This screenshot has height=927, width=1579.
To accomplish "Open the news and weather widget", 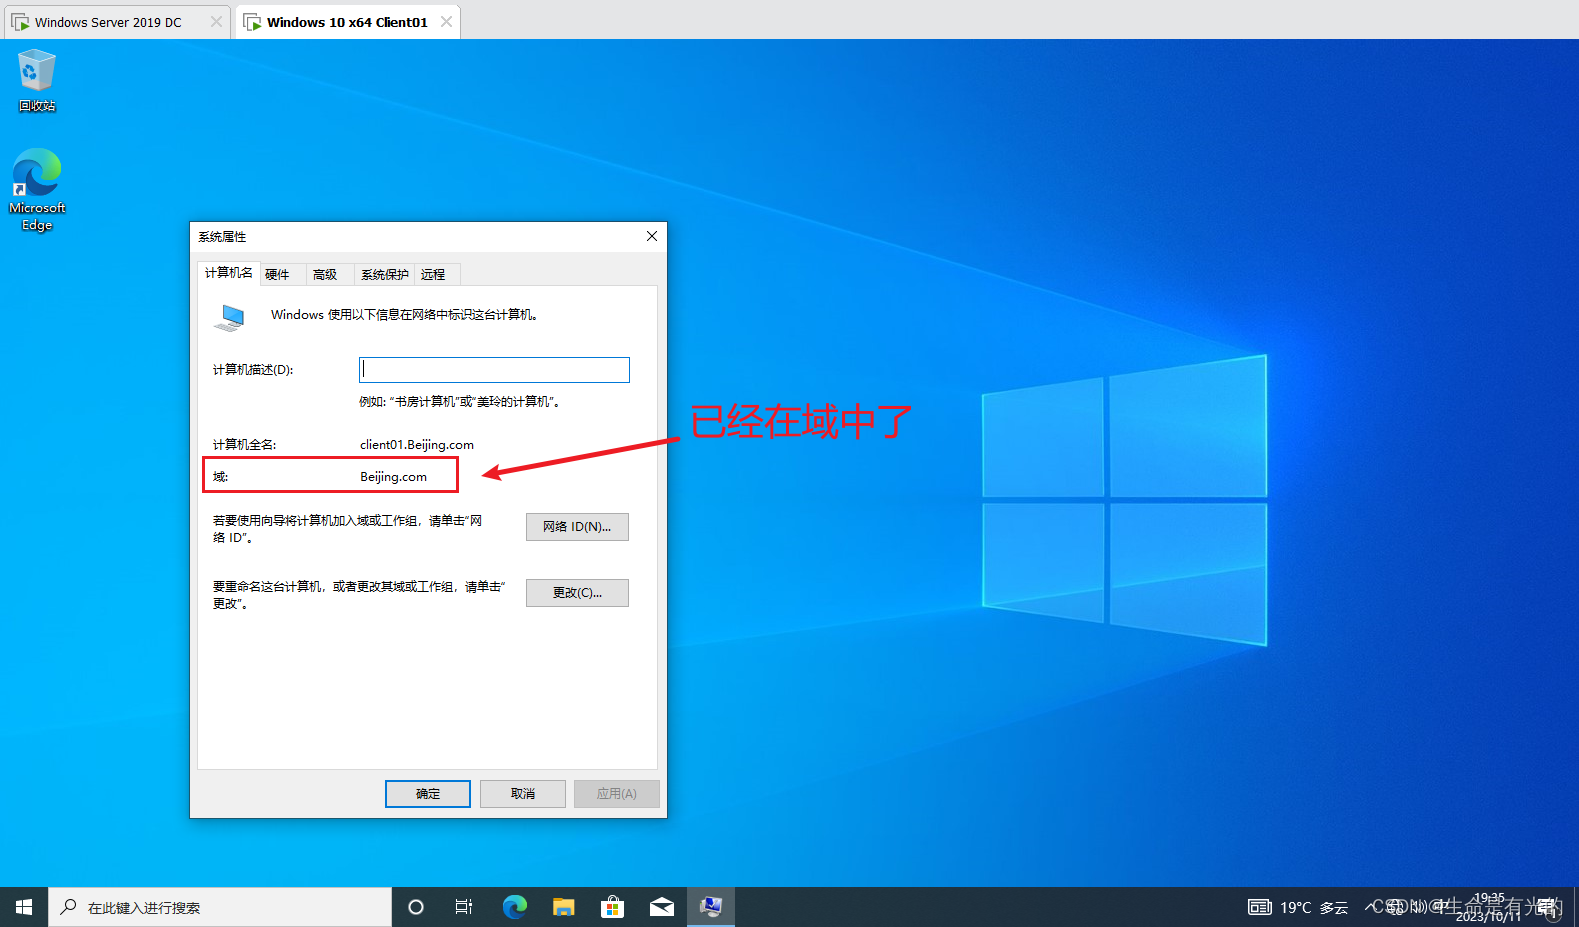I will click(1298, 907).
